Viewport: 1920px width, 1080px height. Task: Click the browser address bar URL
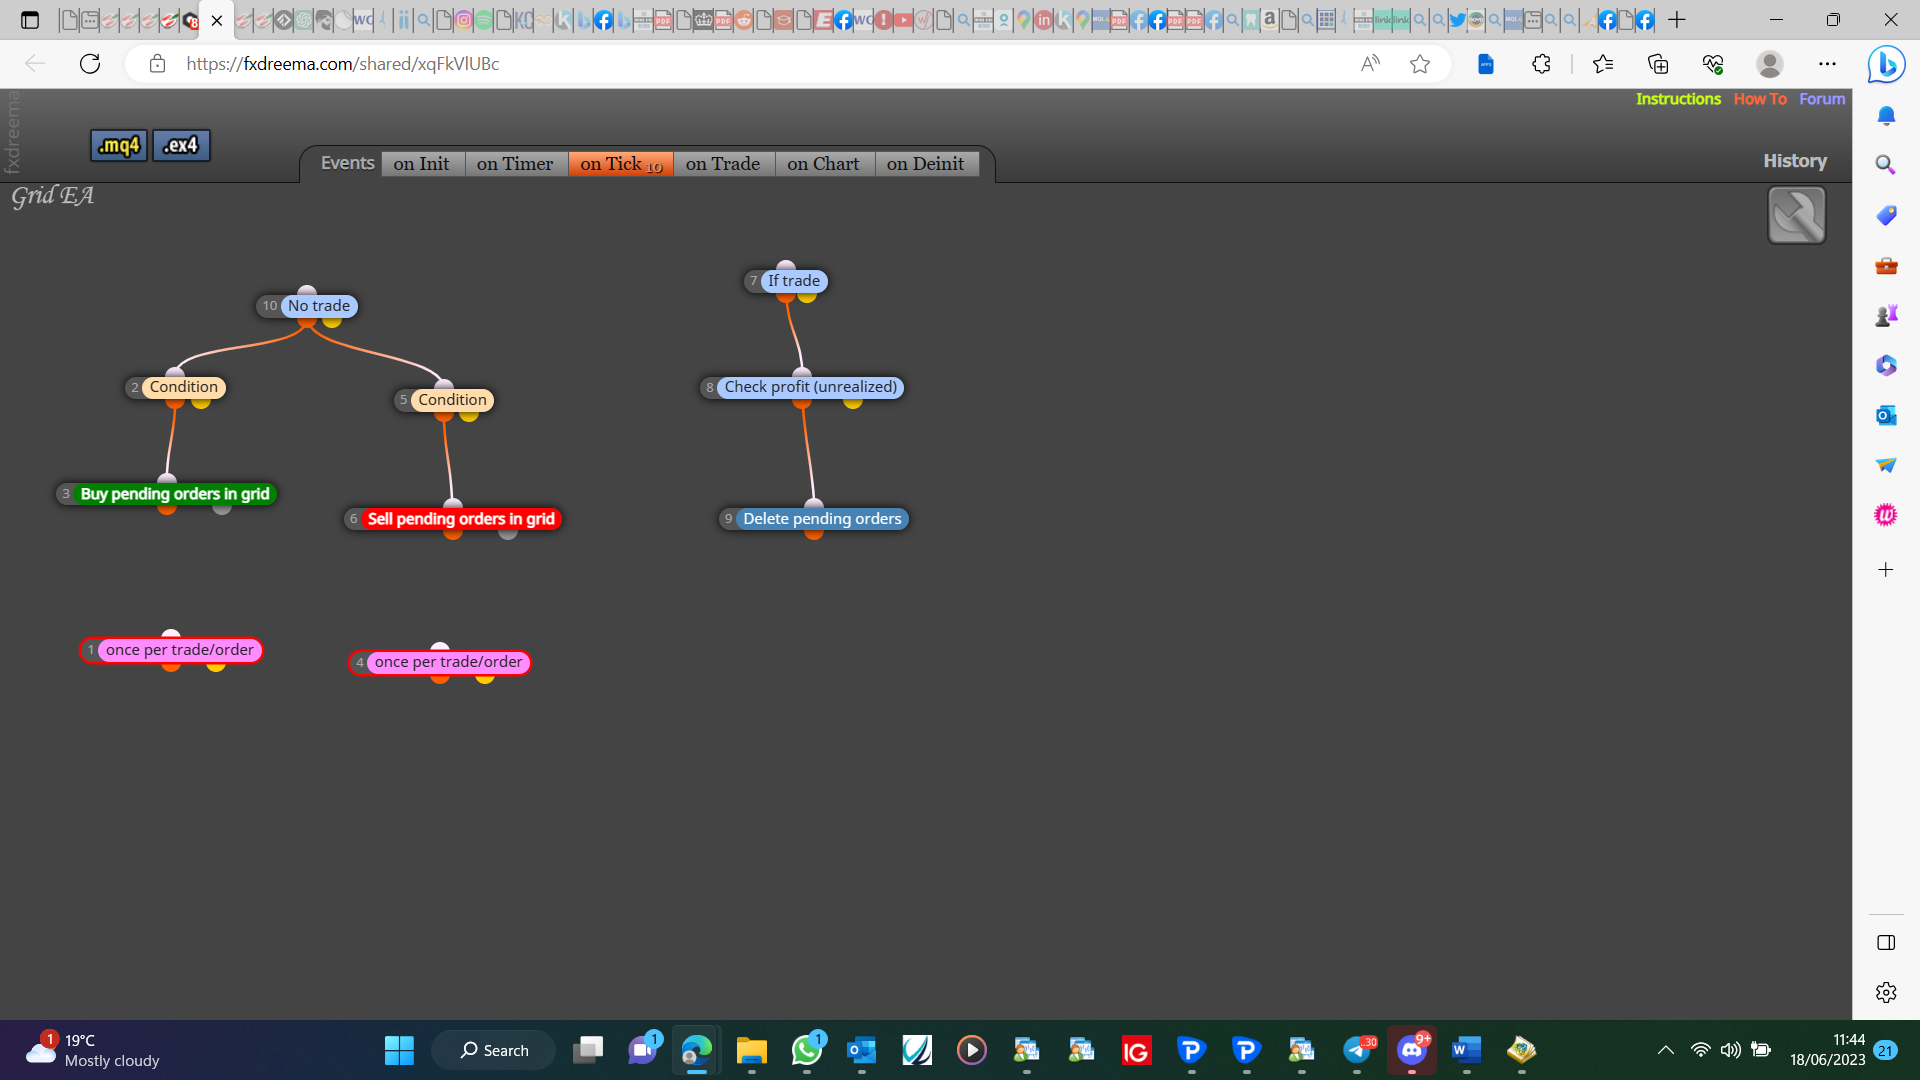(342, 64)
